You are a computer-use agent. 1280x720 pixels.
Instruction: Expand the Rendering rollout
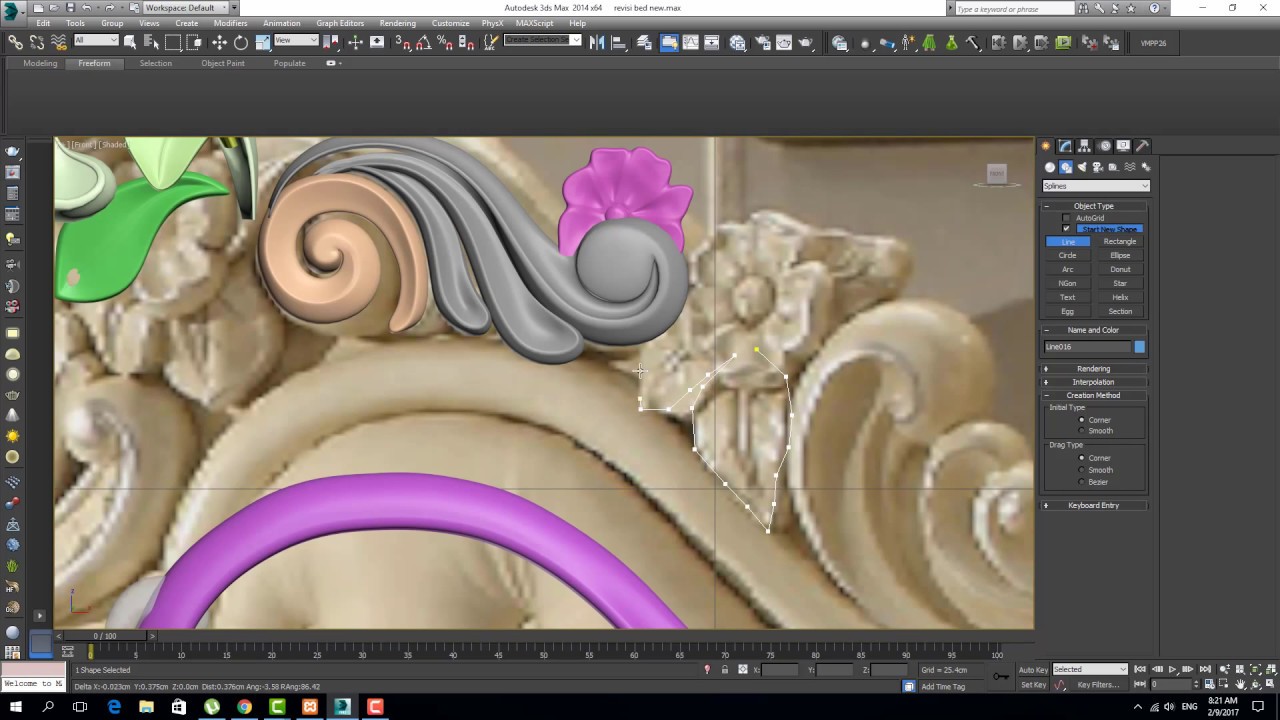pyautogui.click(x=1093, y=369)
